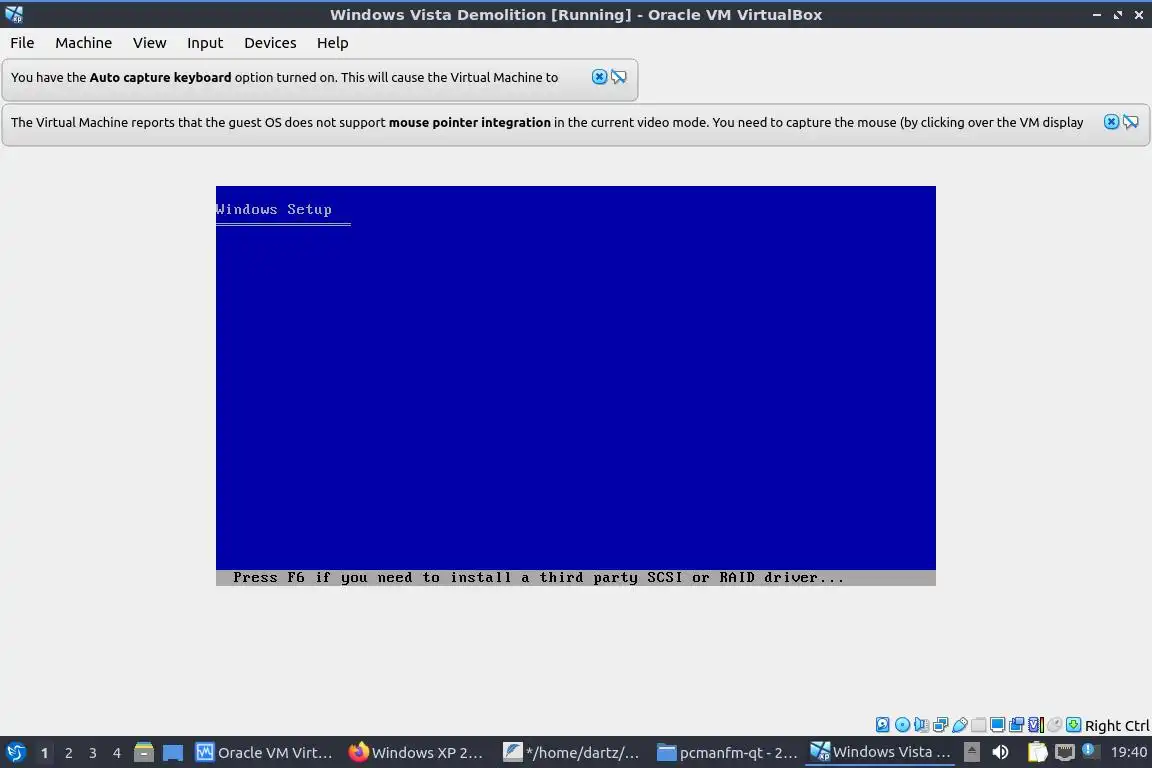Click the VirtualBox window title bar icon
This screenshot has width=1152, height=768.
click(x=14, y=14)
